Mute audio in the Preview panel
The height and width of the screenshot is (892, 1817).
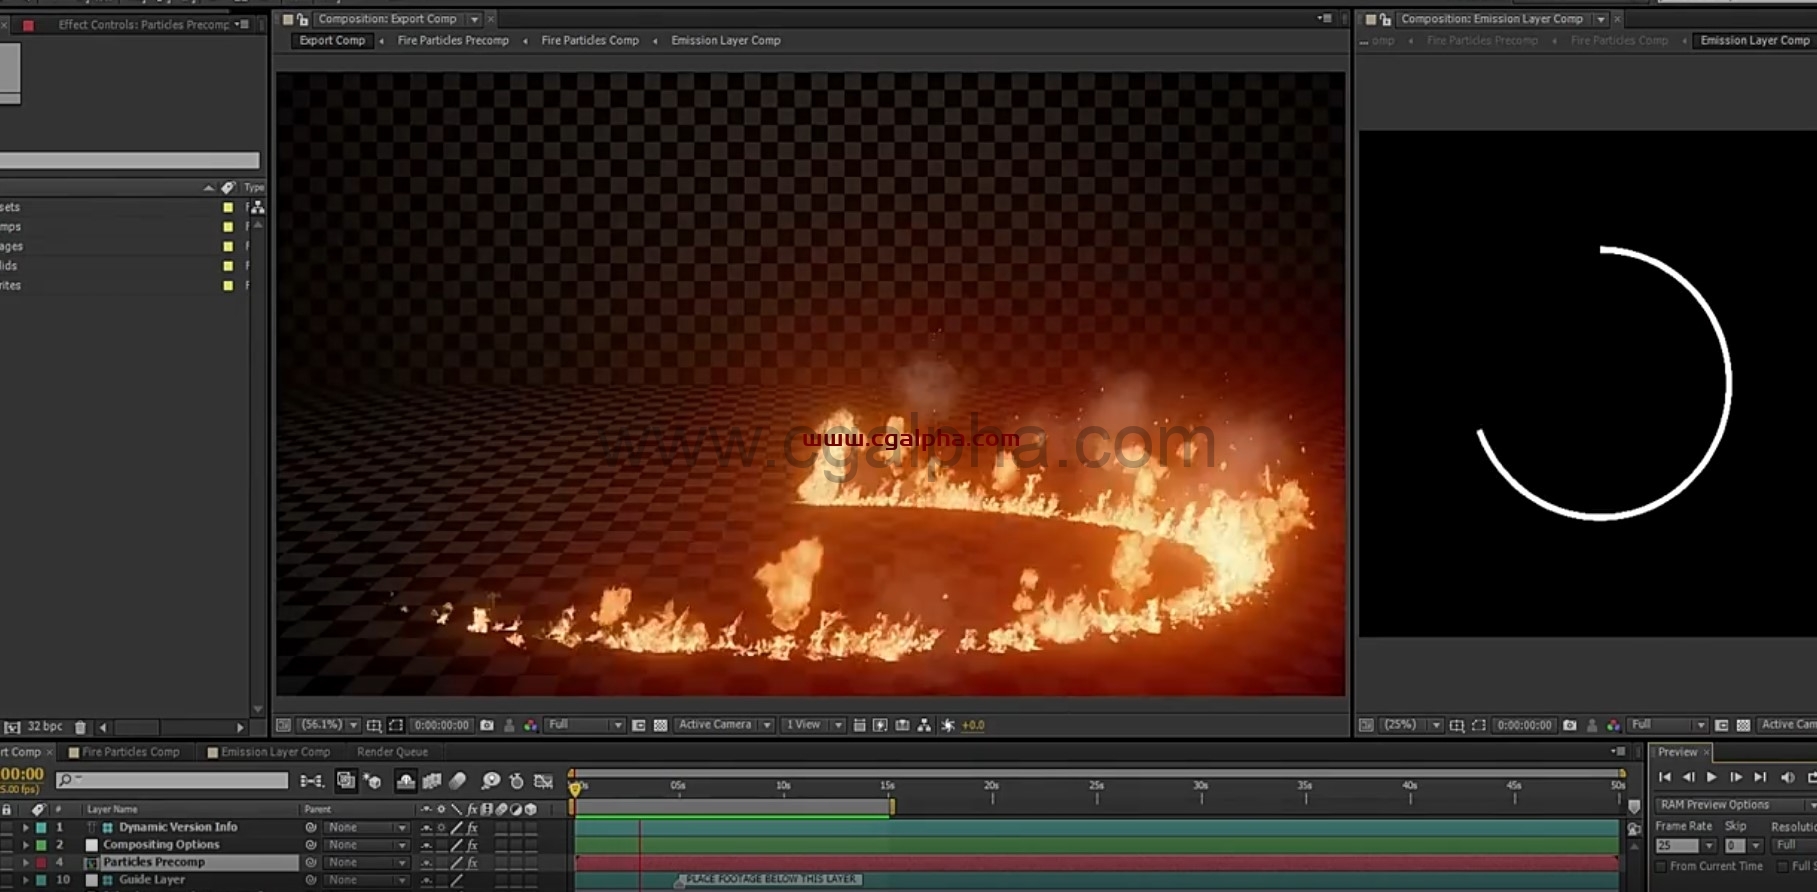coord(1787,777)
